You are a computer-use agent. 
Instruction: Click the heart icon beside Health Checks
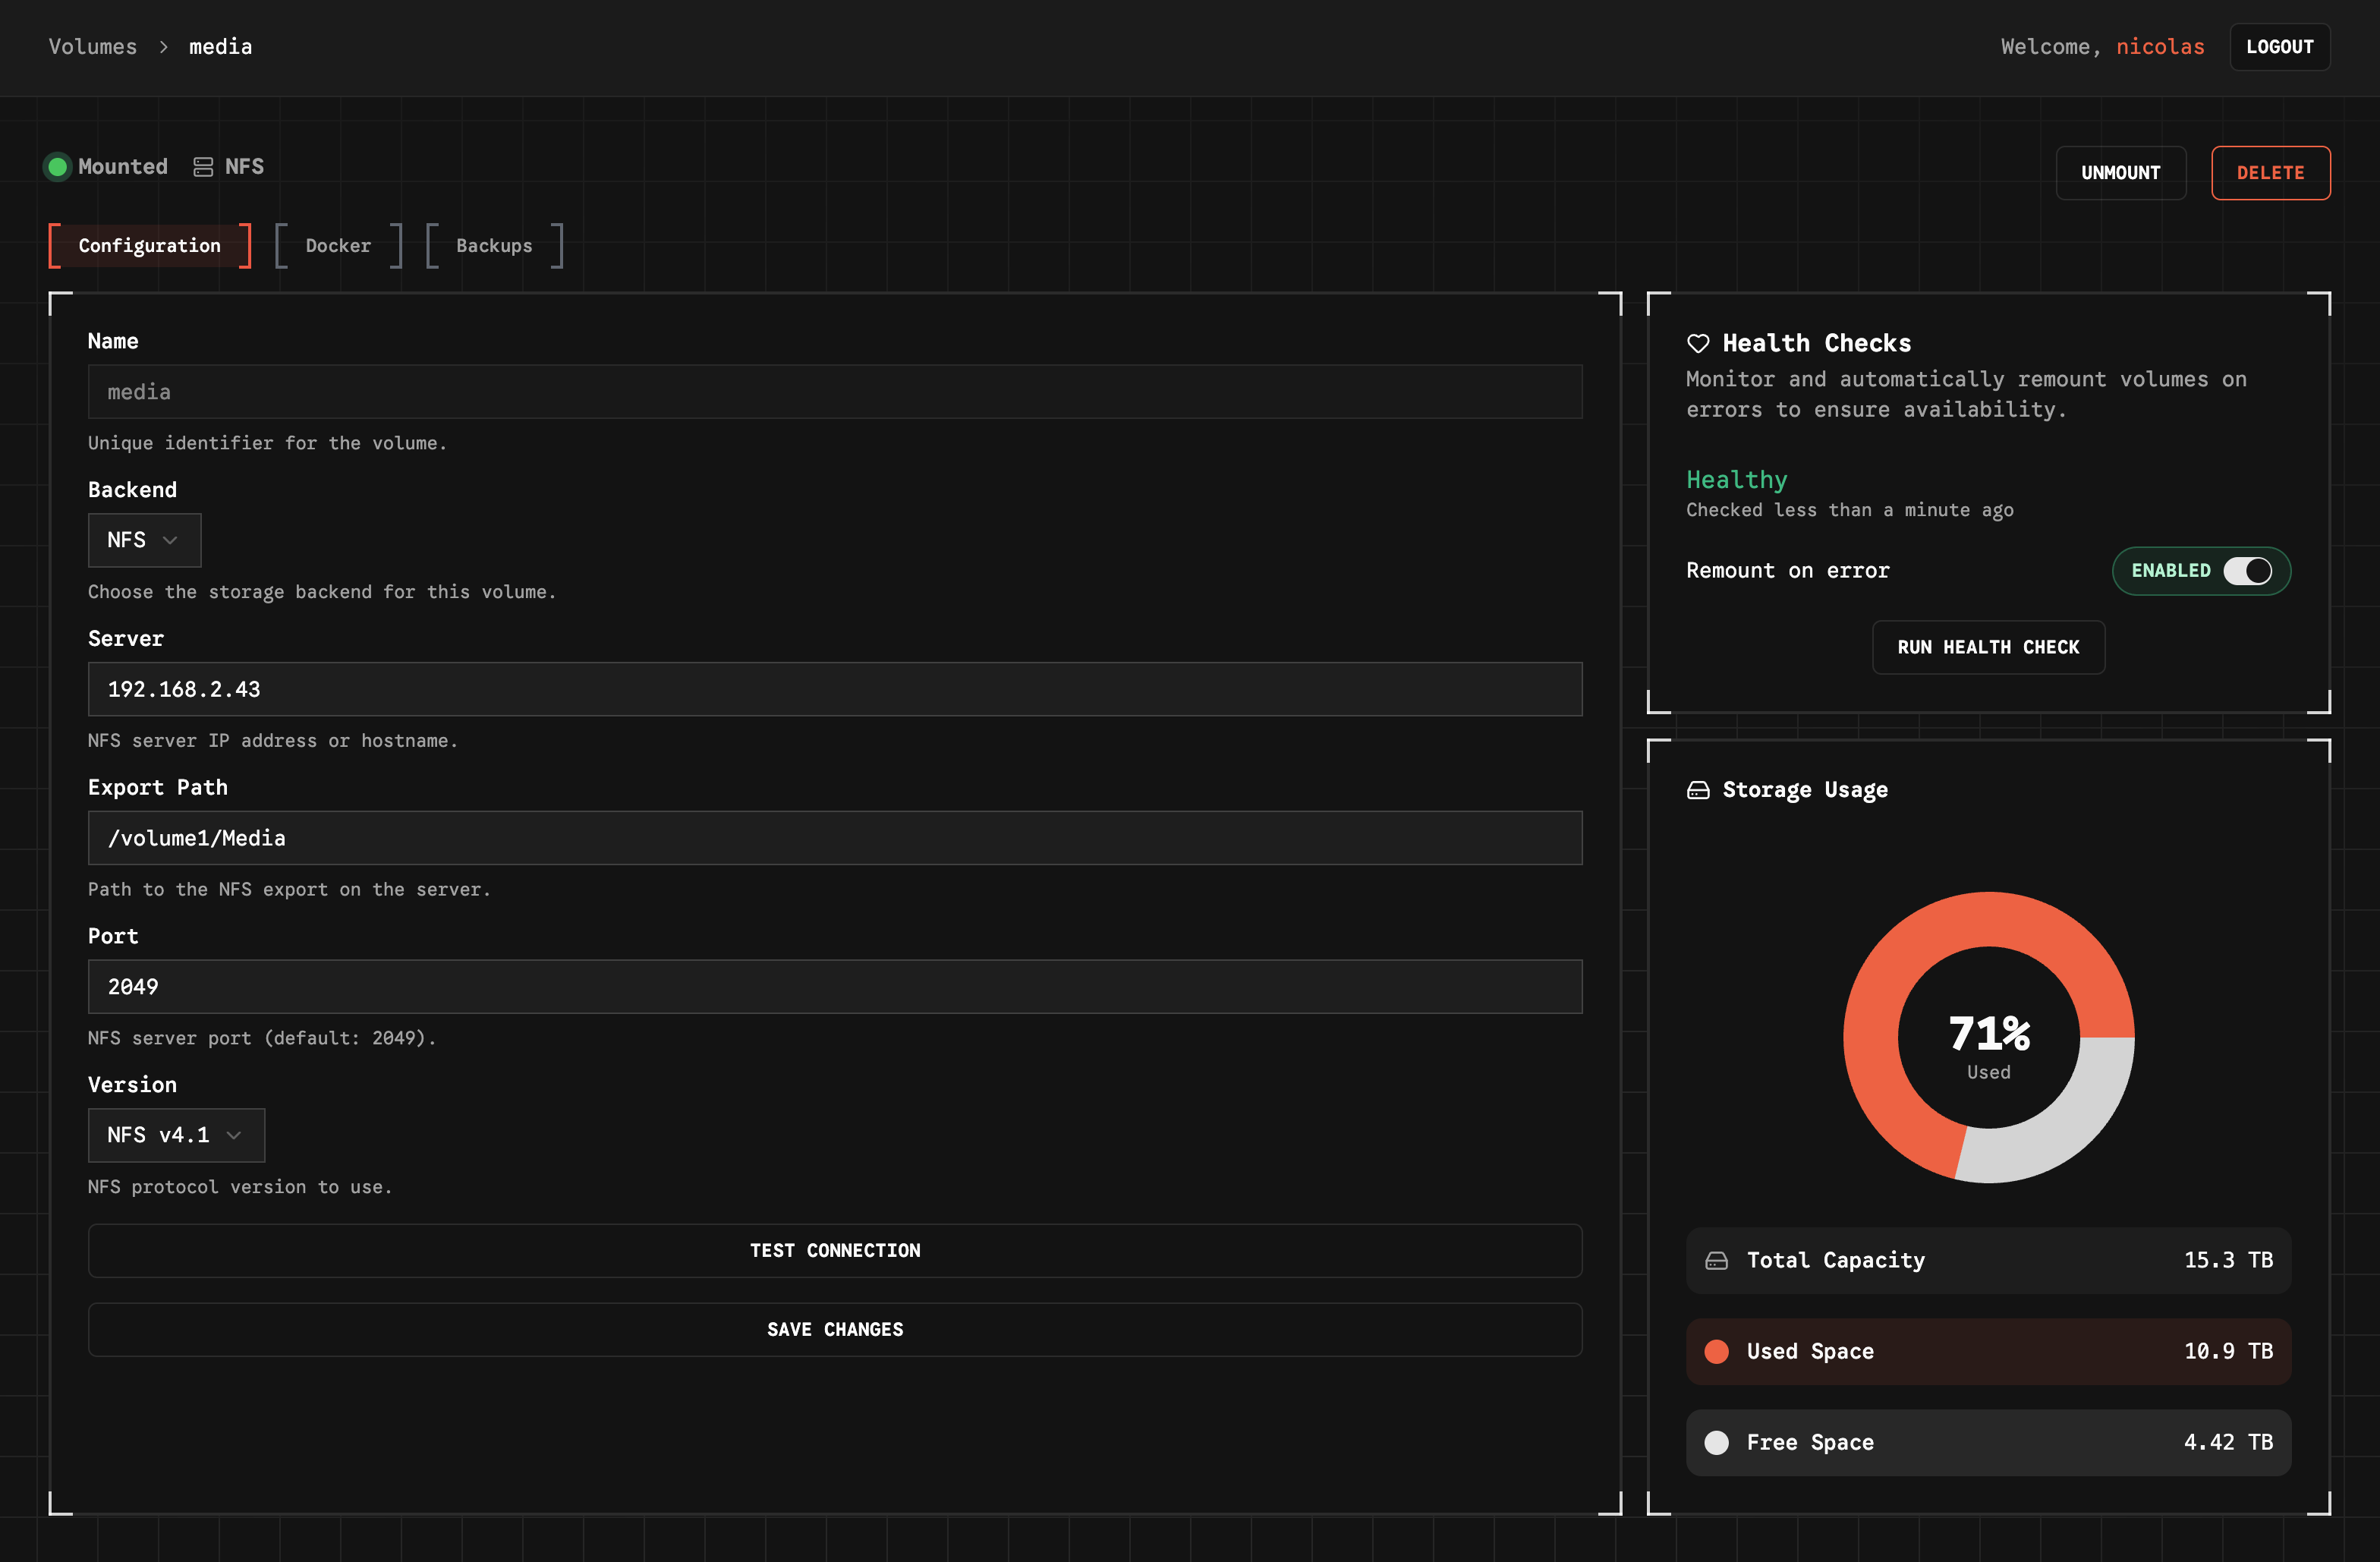click(x=1698, y=343)
